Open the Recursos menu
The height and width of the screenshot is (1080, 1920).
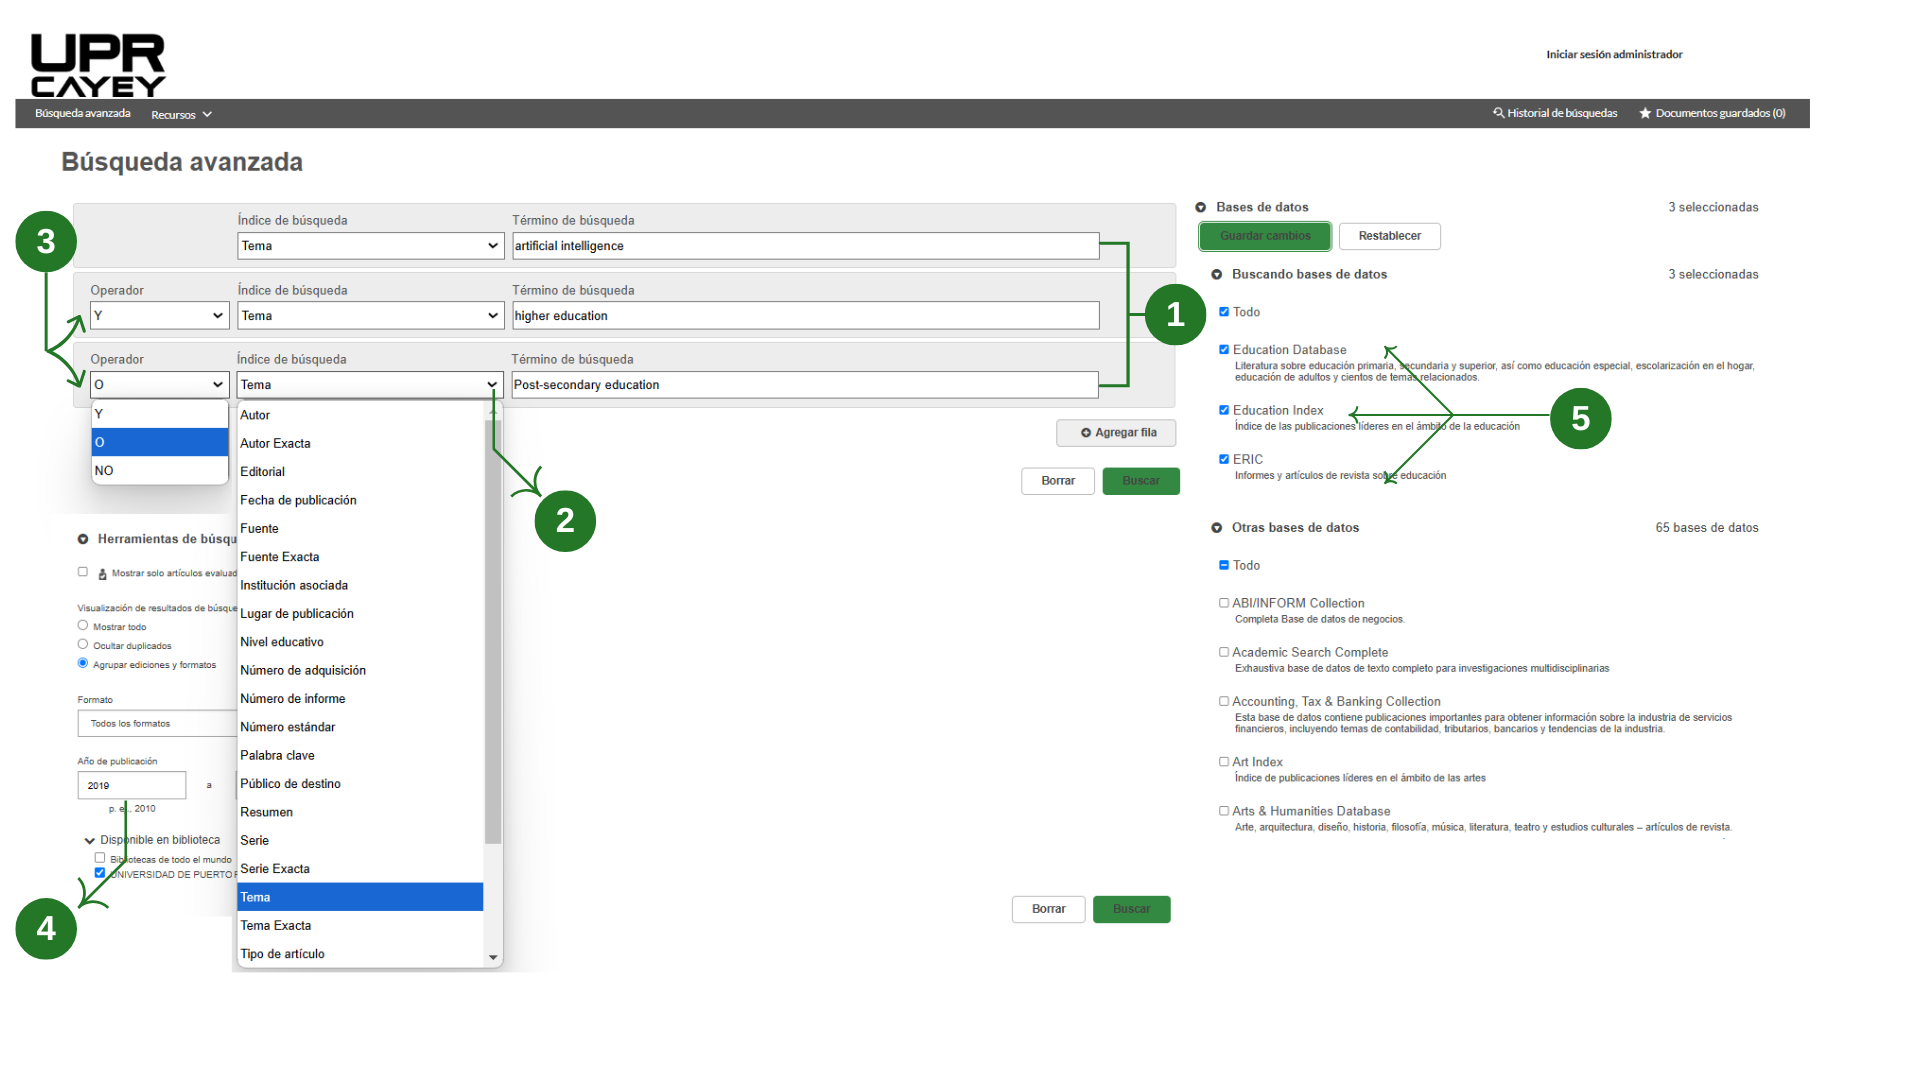pyautogui.click(x=181, y=114)
